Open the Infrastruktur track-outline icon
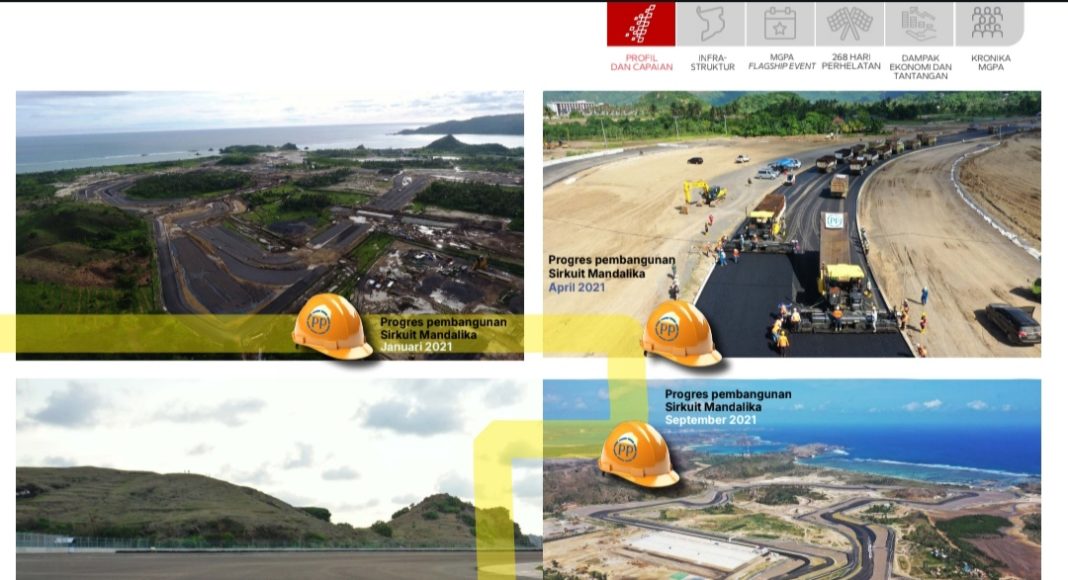The image size is (1068, 580). point(711,24)
